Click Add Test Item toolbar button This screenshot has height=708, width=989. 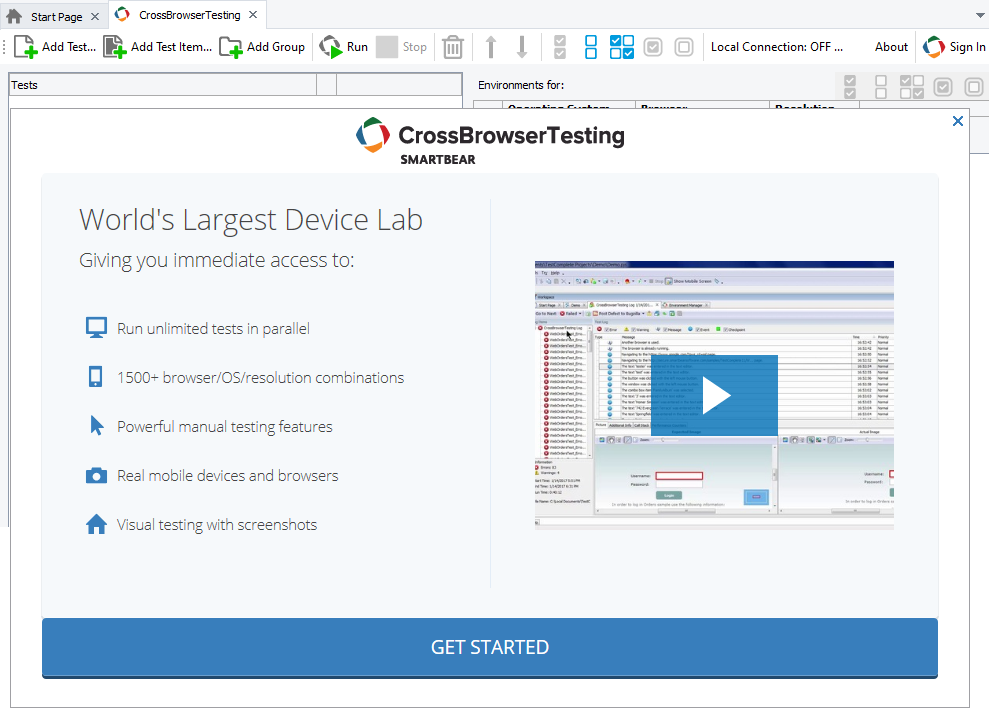click(x=158, y=47)
